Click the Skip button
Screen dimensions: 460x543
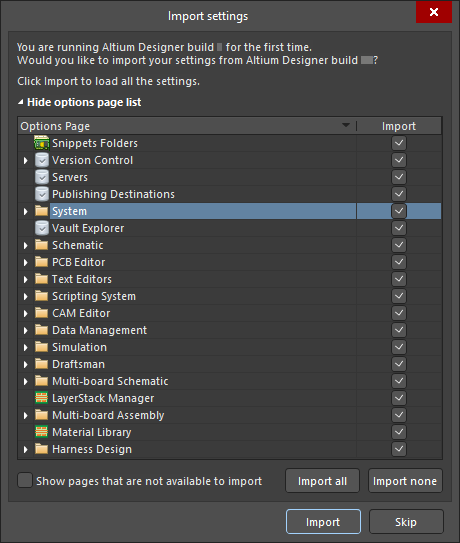coord(406,522)
